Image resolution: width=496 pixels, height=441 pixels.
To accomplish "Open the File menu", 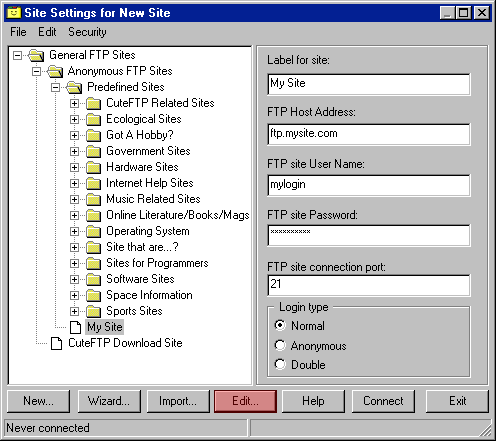I will (x=18, y=32).
